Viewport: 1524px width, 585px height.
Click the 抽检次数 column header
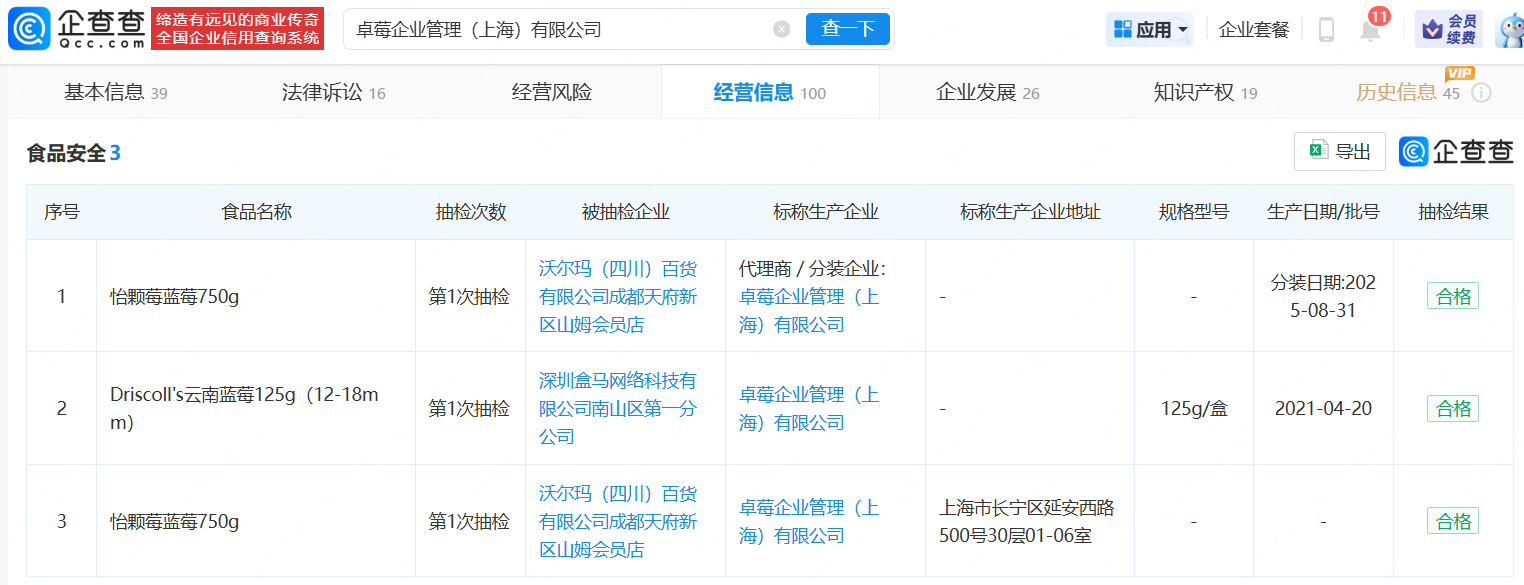[x=471, y=212]
